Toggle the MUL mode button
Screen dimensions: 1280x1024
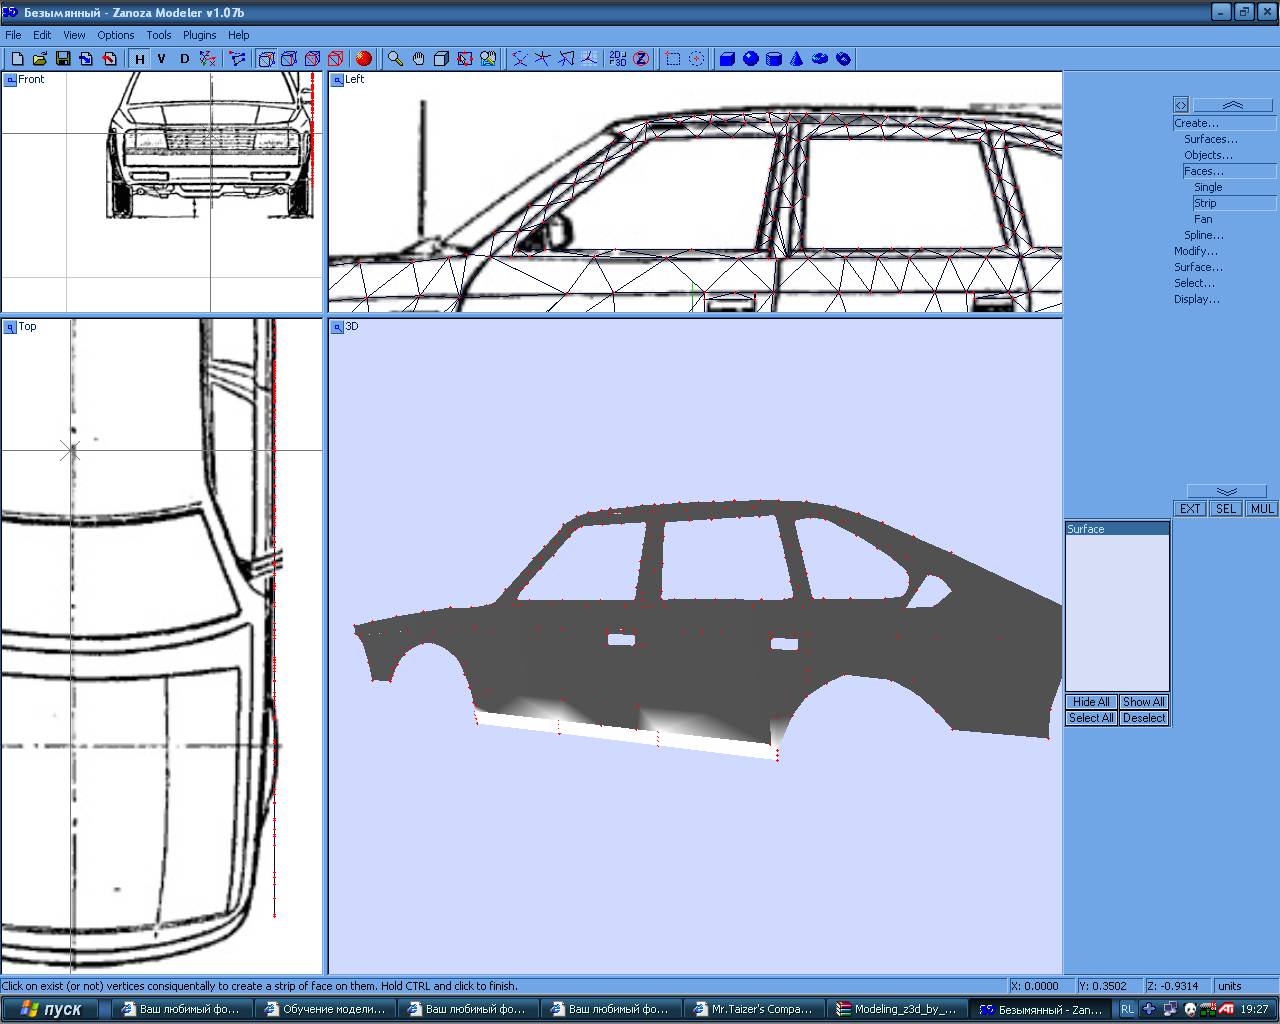[1262, 509]
